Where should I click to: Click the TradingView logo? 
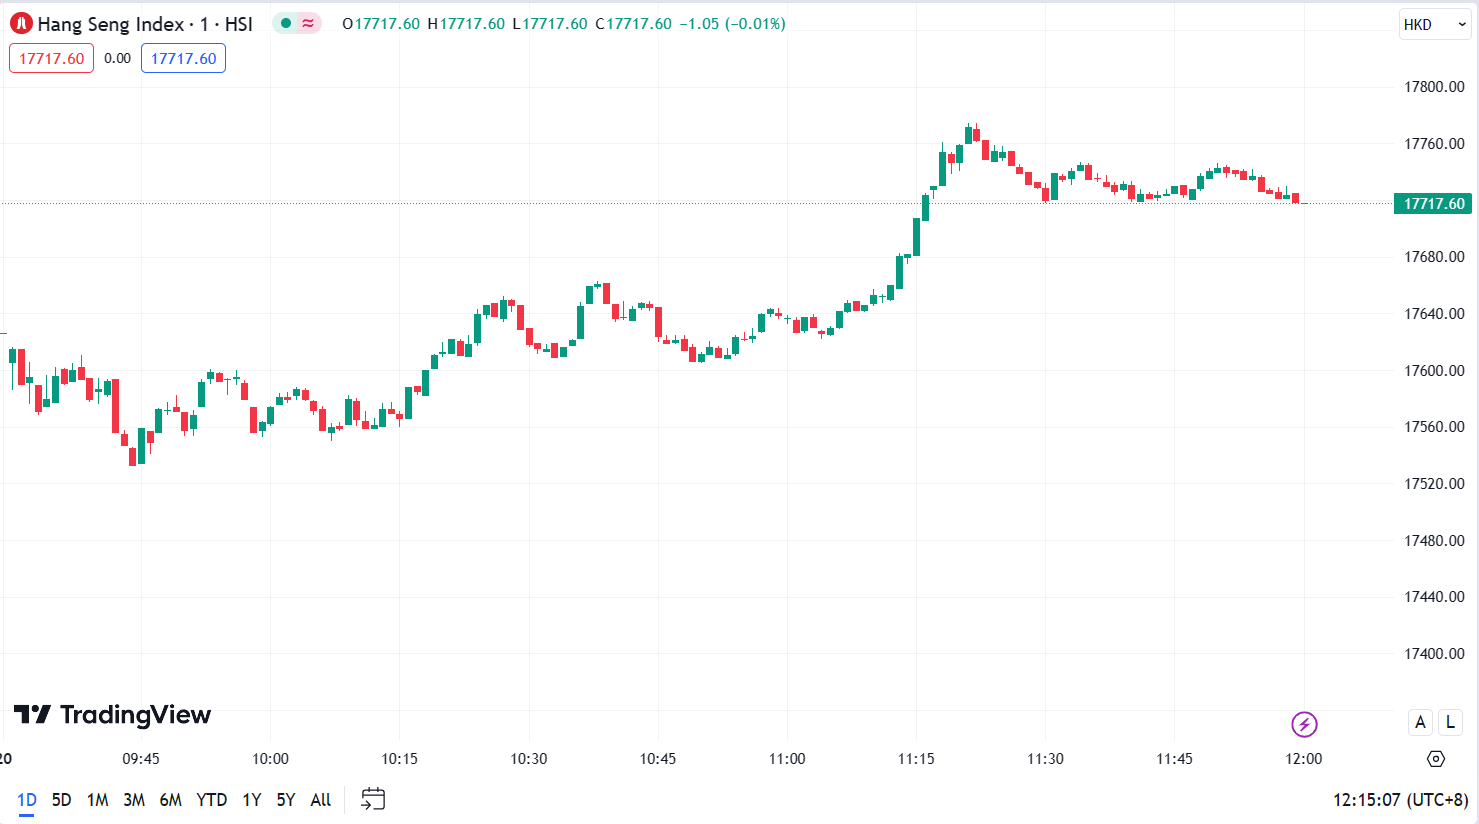tap(112, 714)
